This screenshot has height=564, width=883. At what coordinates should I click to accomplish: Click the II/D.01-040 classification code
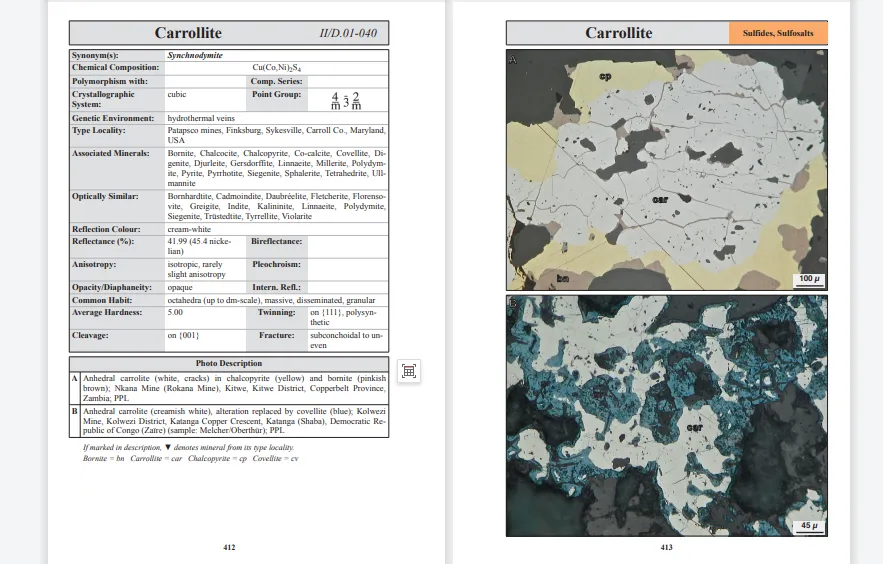point(348,34)
